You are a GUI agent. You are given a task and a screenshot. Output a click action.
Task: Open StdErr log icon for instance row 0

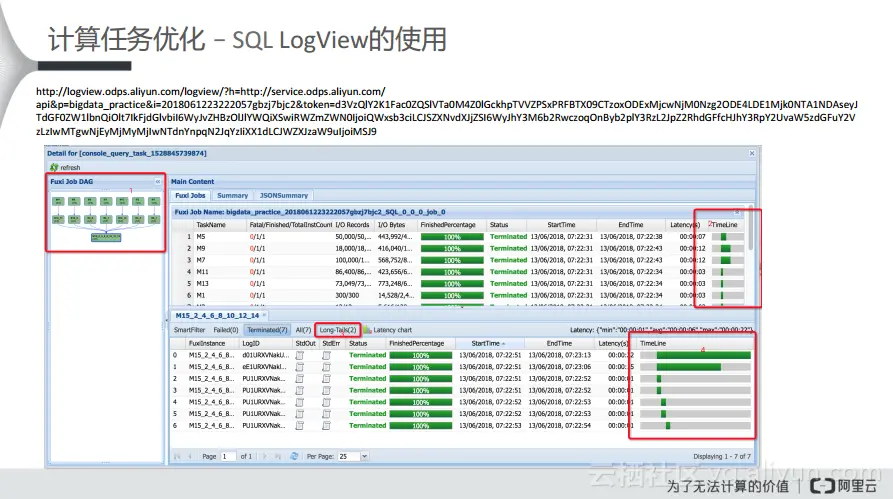(326, 355)
